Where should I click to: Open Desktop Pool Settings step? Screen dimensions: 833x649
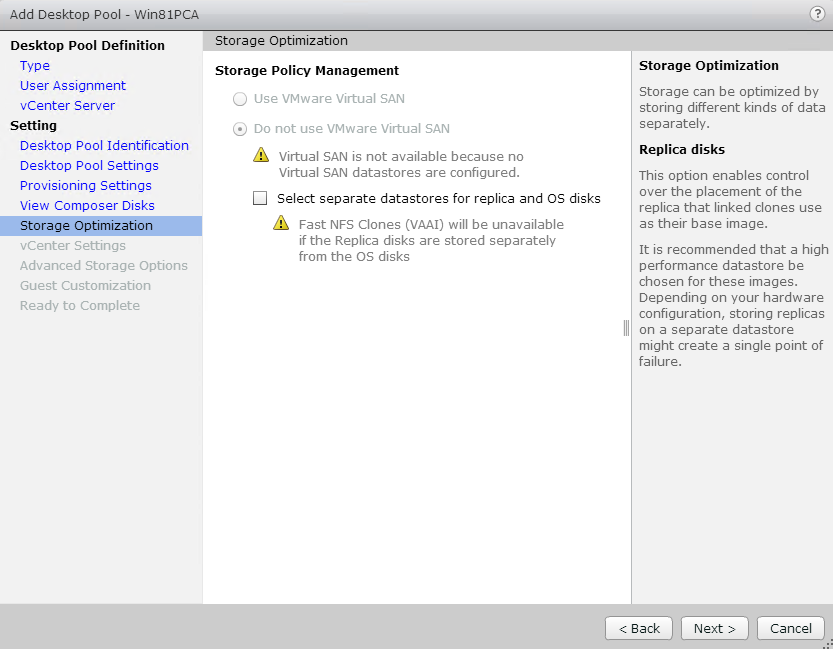pos(89,166)
